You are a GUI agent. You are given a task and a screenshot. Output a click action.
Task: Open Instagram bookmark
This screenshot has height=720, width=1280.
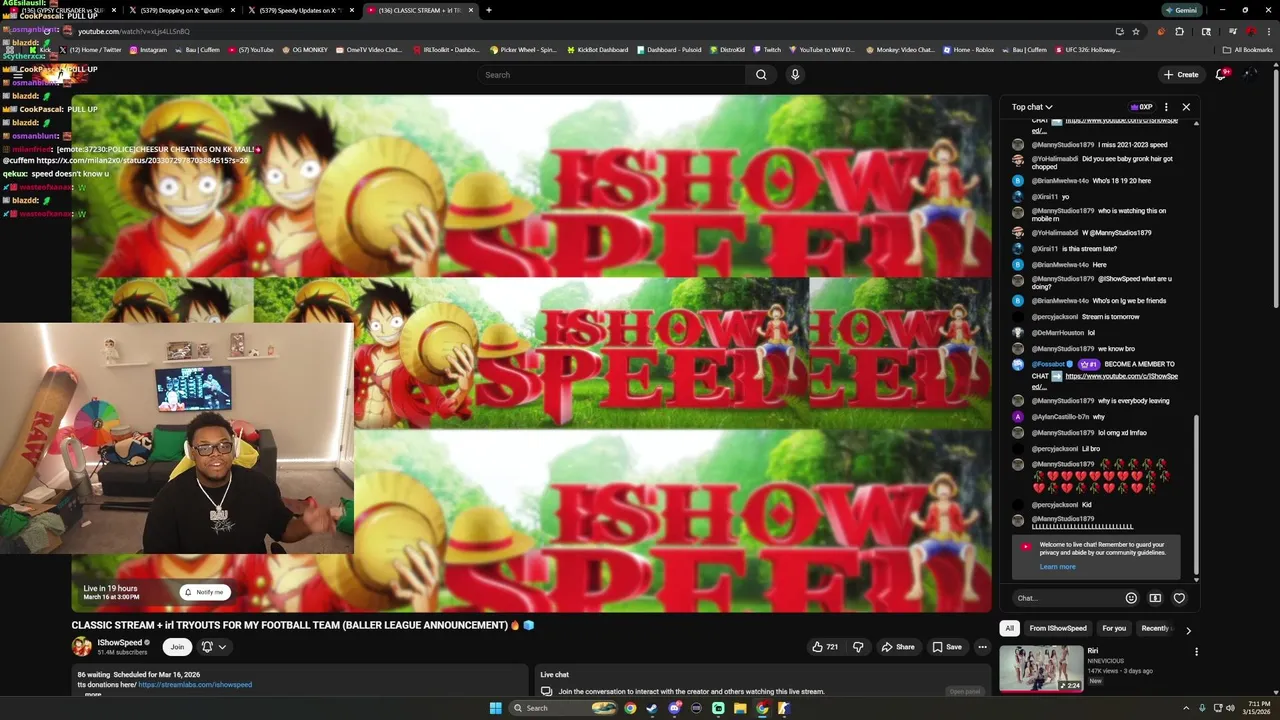pyautogui.click(x=148, y=50)
